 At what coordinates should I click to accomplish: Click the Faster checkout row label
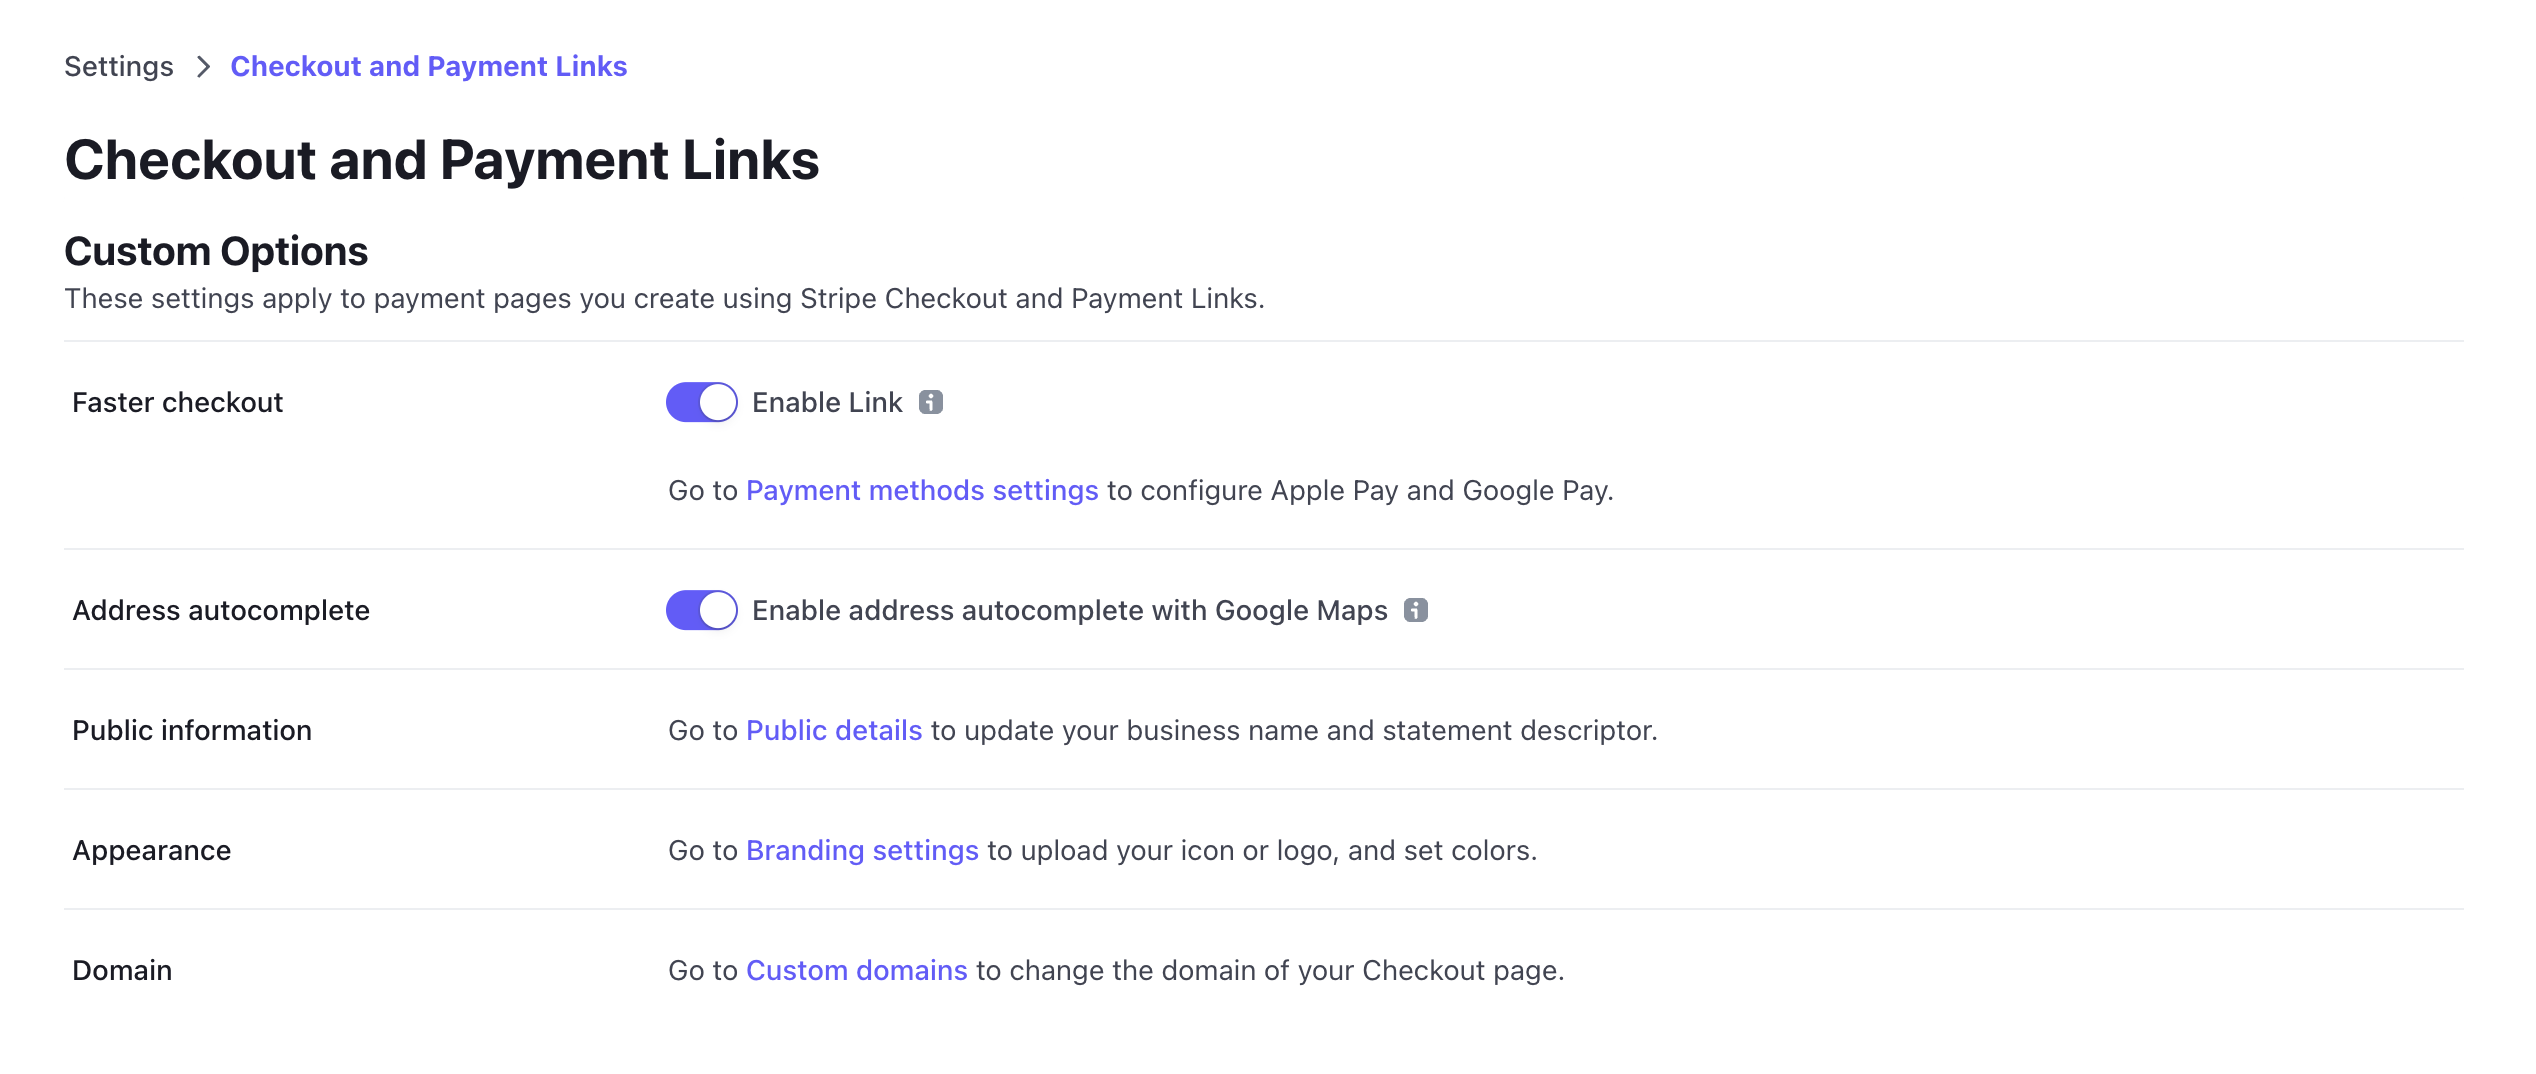click(178, 403)
